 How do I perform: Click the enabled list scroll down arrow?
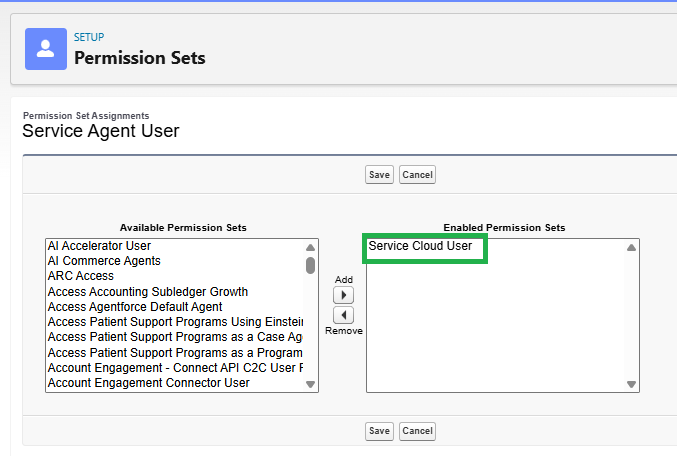(x=631, y=384)
